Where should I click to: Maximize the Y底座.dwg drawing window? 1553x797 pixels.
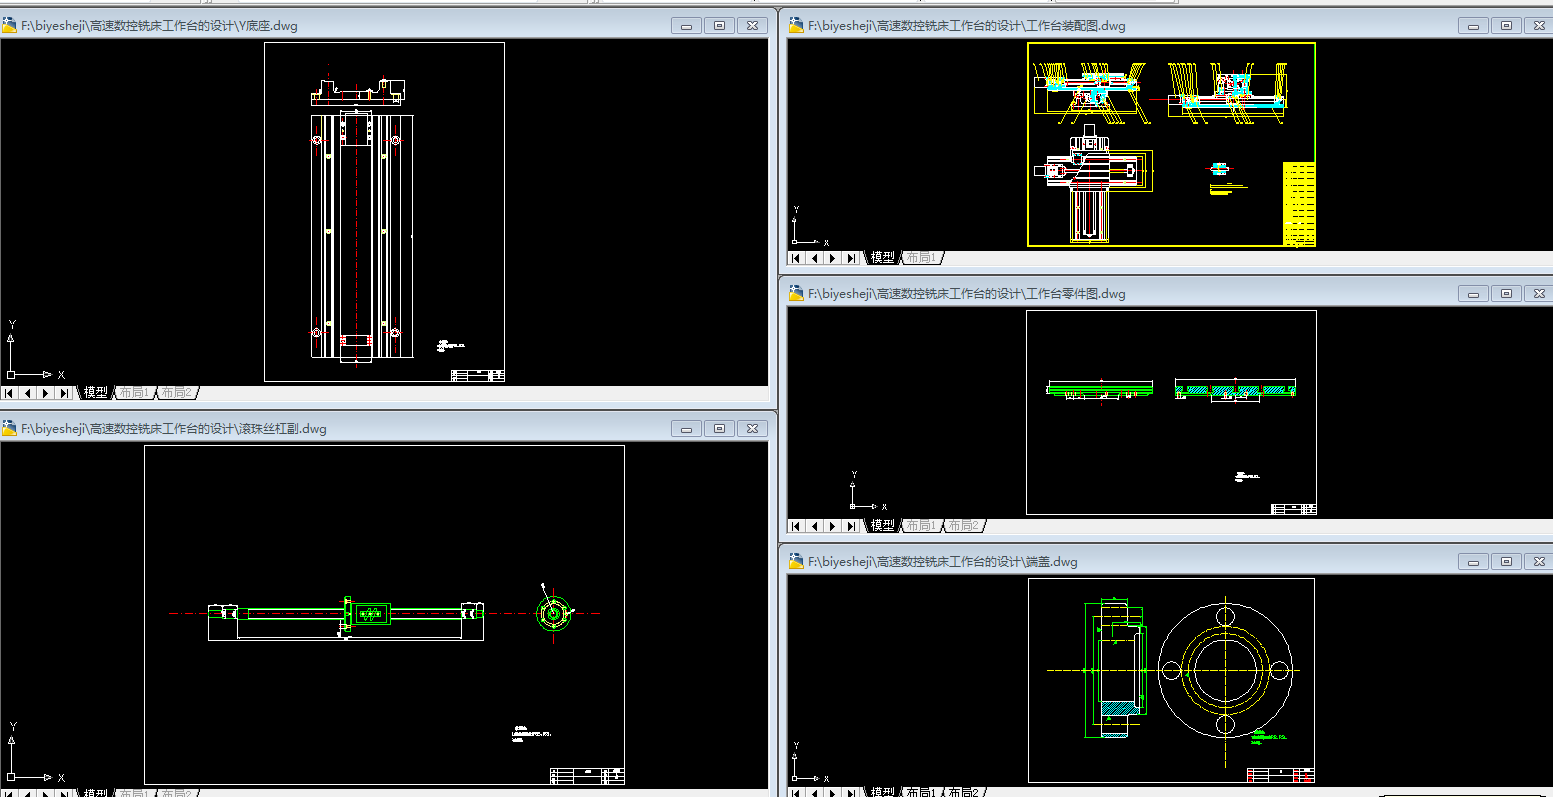click(x=720, y=26)
